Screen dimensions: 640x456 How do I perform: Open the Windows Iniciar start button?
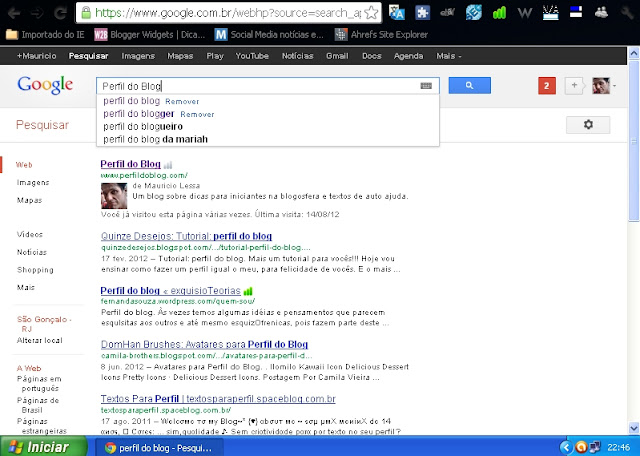(43, 447)
